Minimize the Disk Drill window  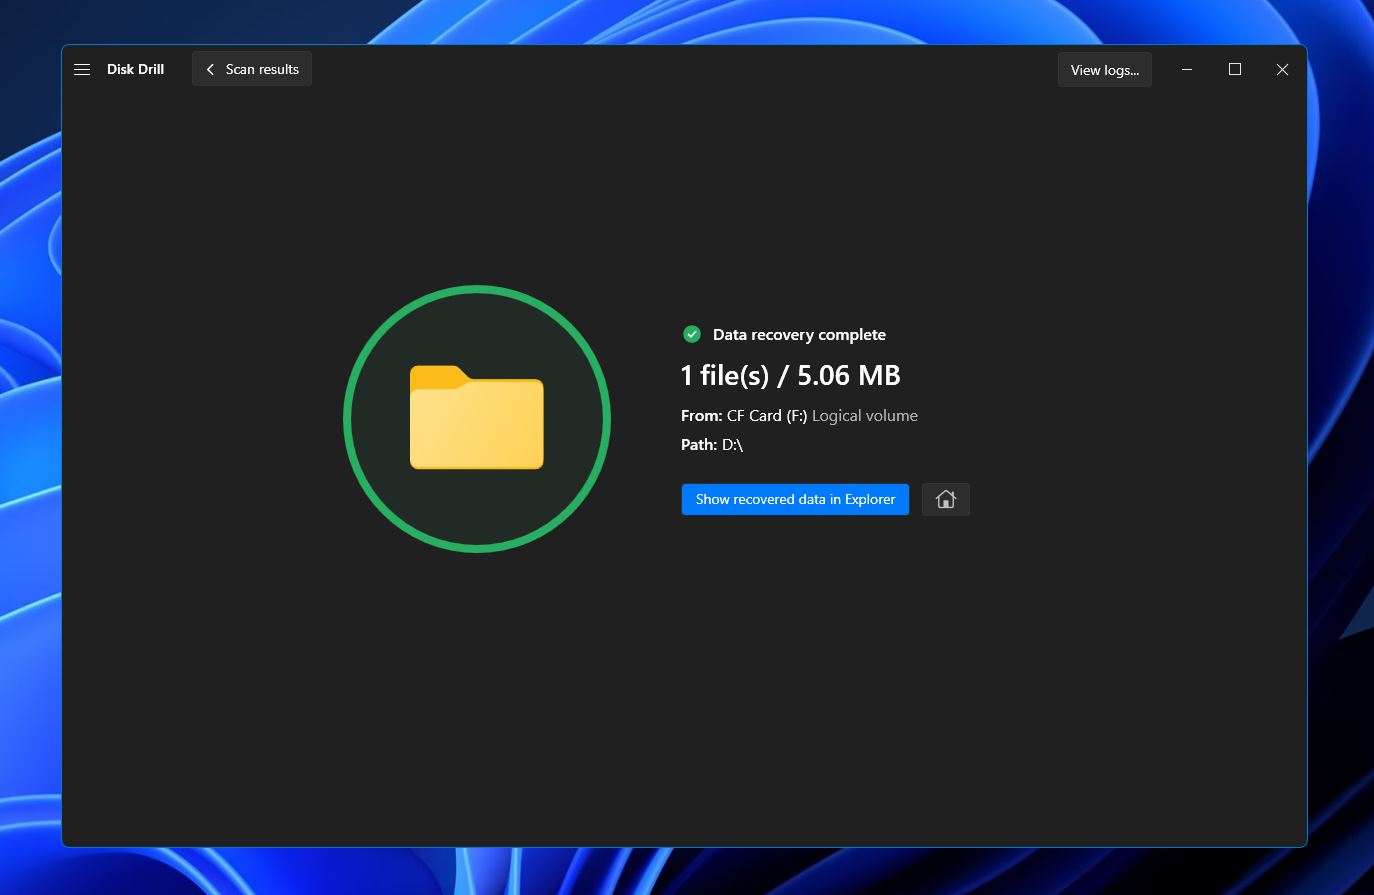1187,69
